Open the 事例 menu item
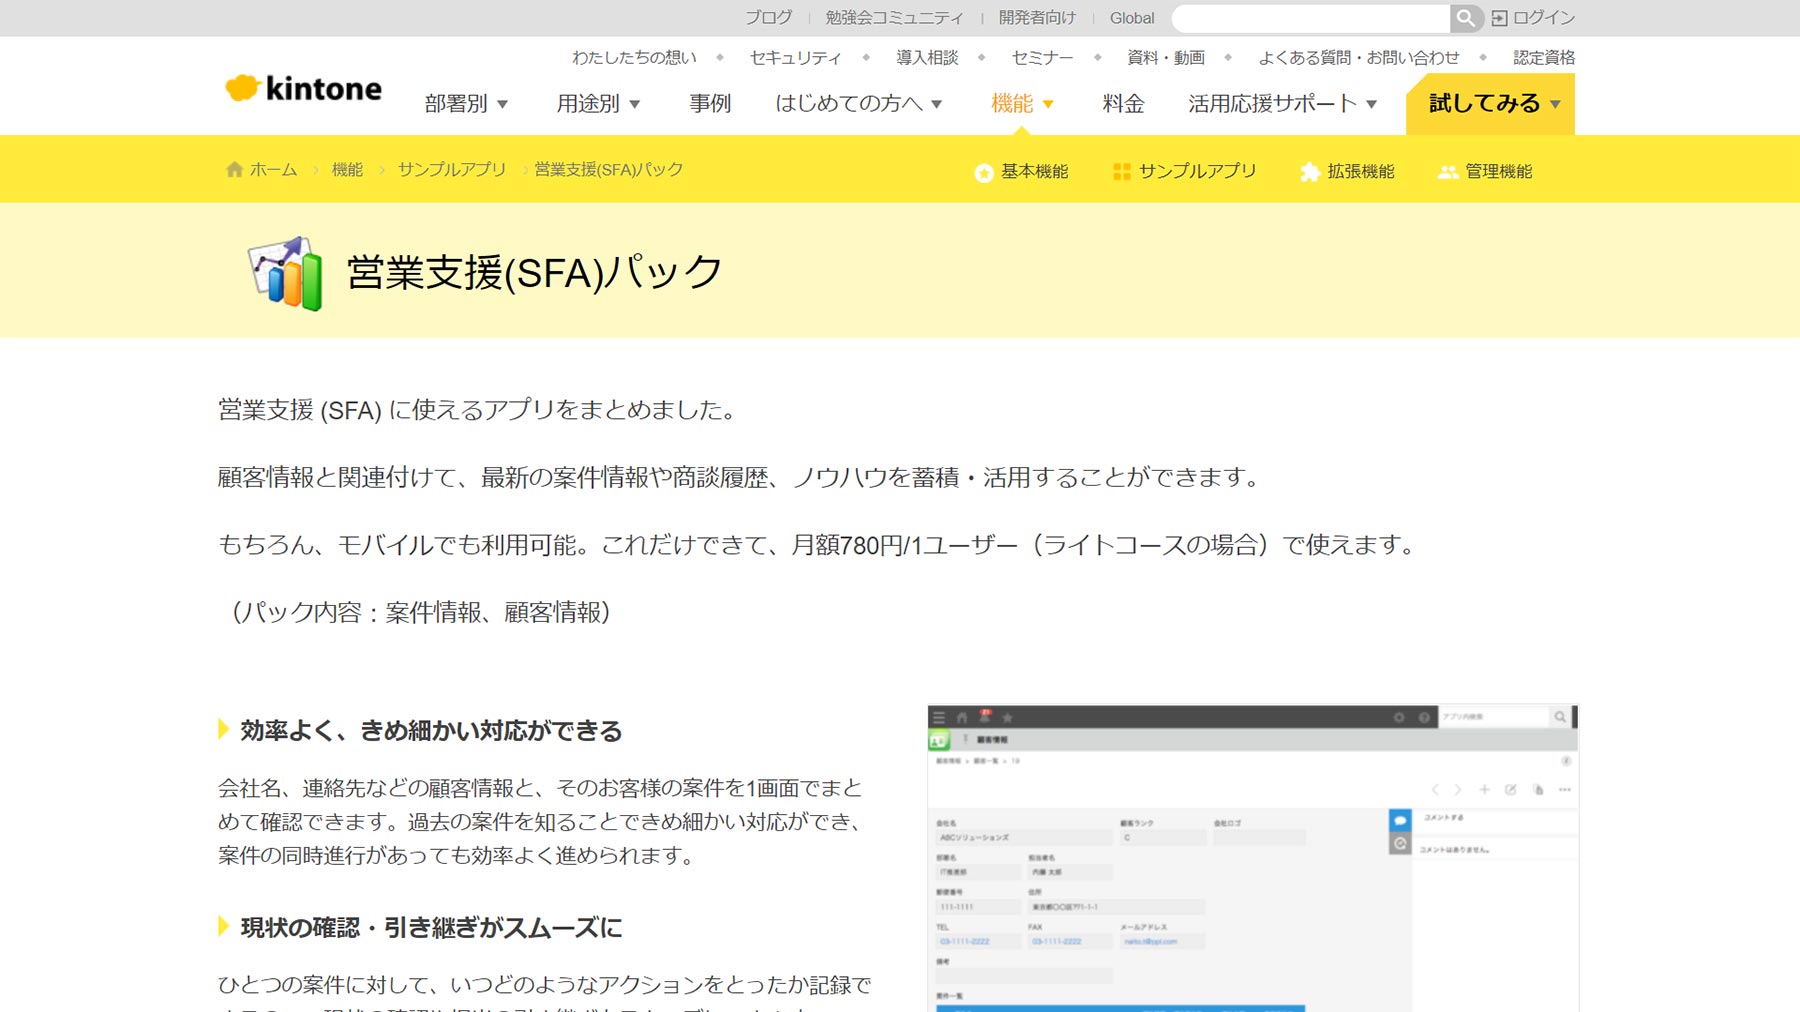 click(x=710, y=103)
